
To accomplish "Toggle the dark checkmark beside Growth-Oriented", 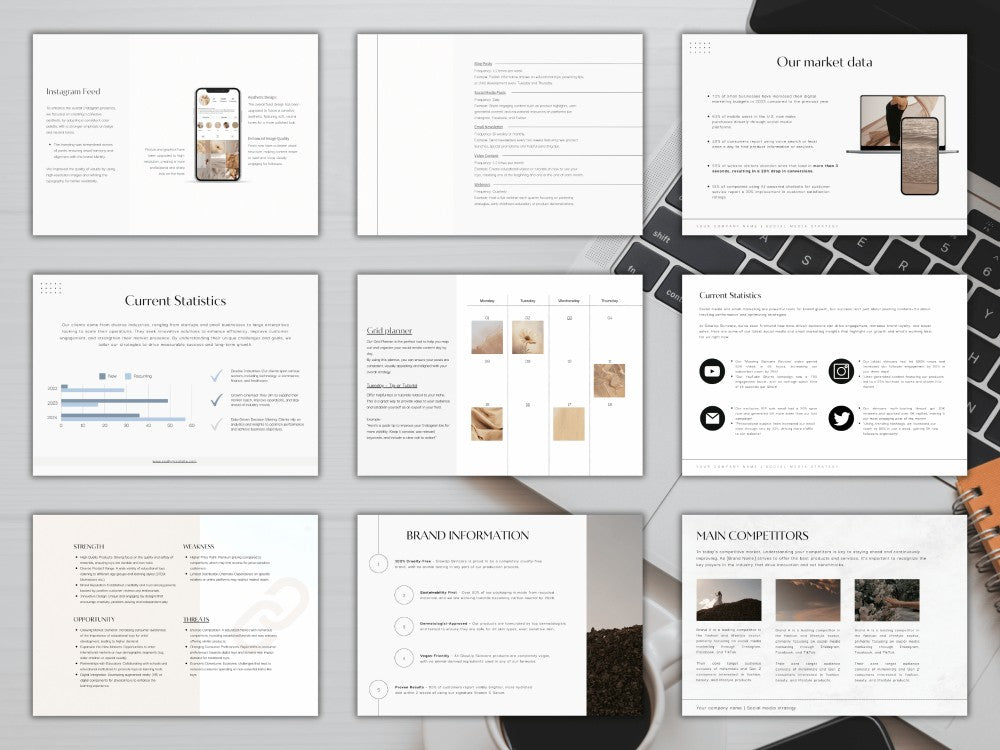I will pos(216,400).
